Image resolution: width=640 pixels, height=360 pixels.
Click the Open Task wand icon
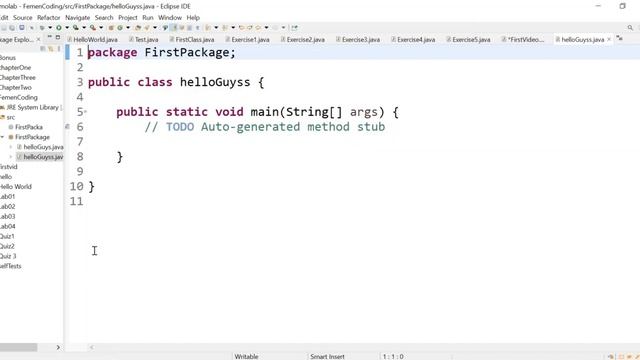[x=147, y=28]
